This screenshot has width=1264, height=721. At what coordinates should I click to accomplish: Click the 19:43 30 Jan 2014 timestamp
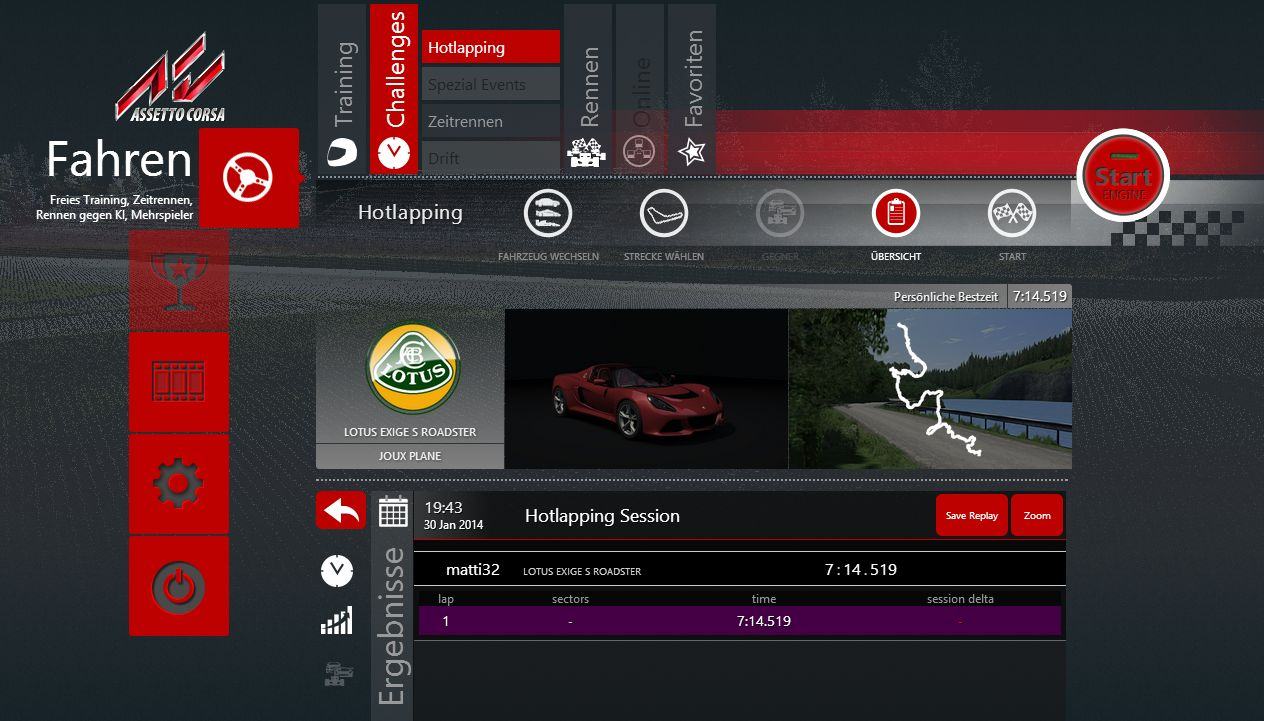point(453,515)
